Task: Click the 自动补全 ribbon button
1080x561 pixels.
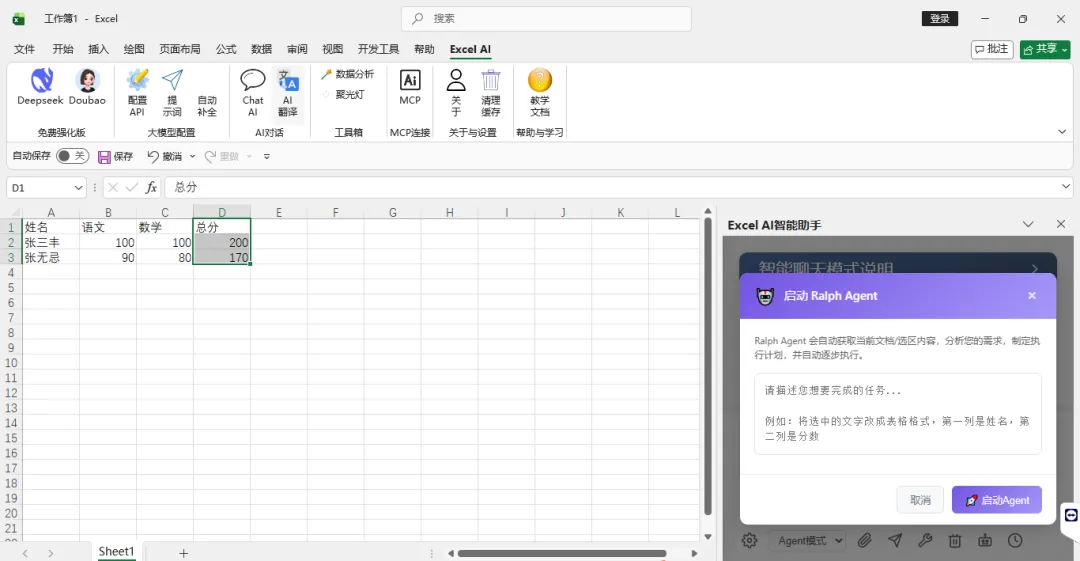Action: pos(207,105)
